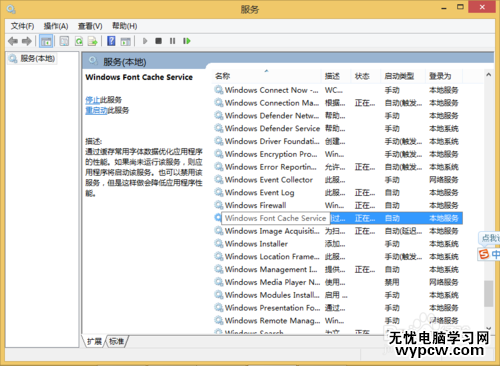The image size is (500, 366).
Task: Click the 禁用 startup type of Media Player row
Action: pyautogui.click(x=392, y=282)
